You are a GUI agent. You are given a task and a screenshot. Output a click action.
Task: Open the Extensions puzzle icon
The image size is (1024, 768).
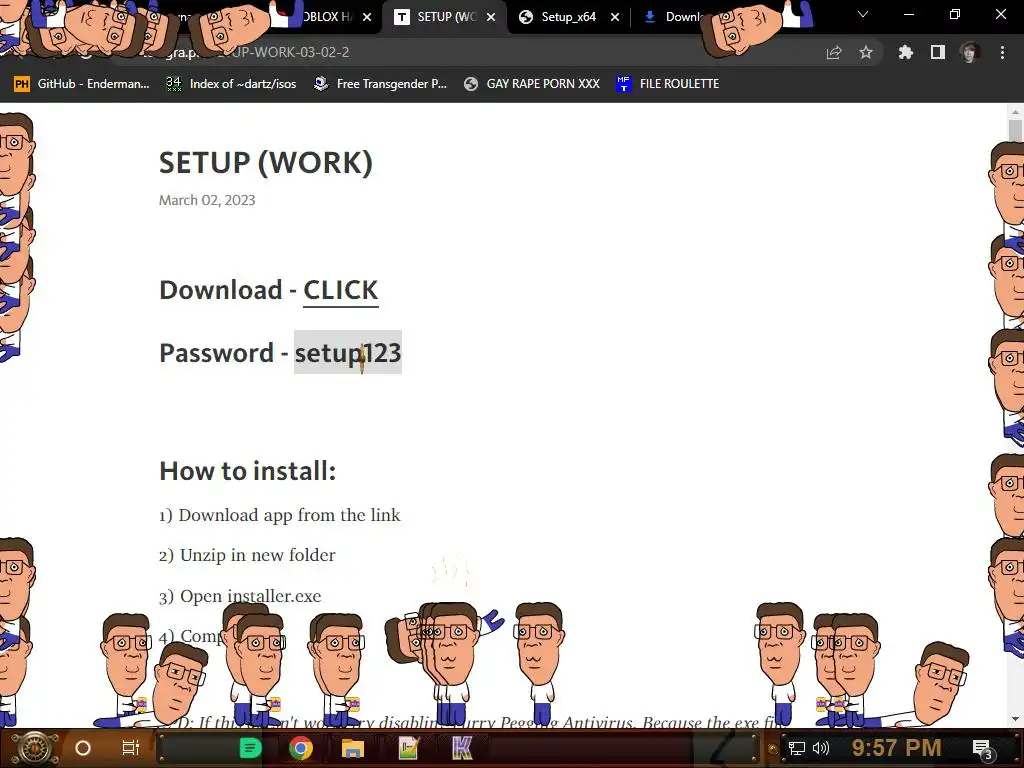(905, 52)
